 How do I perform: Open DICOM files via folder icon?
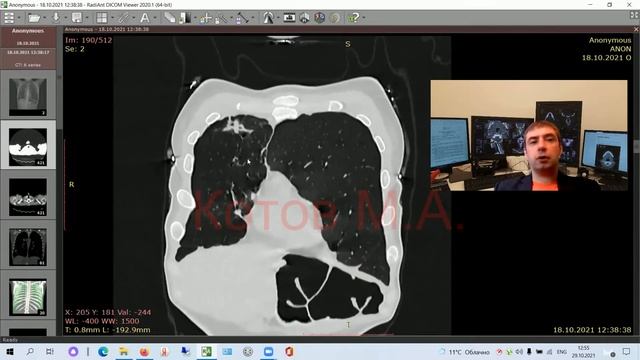[x=34, y=18]
